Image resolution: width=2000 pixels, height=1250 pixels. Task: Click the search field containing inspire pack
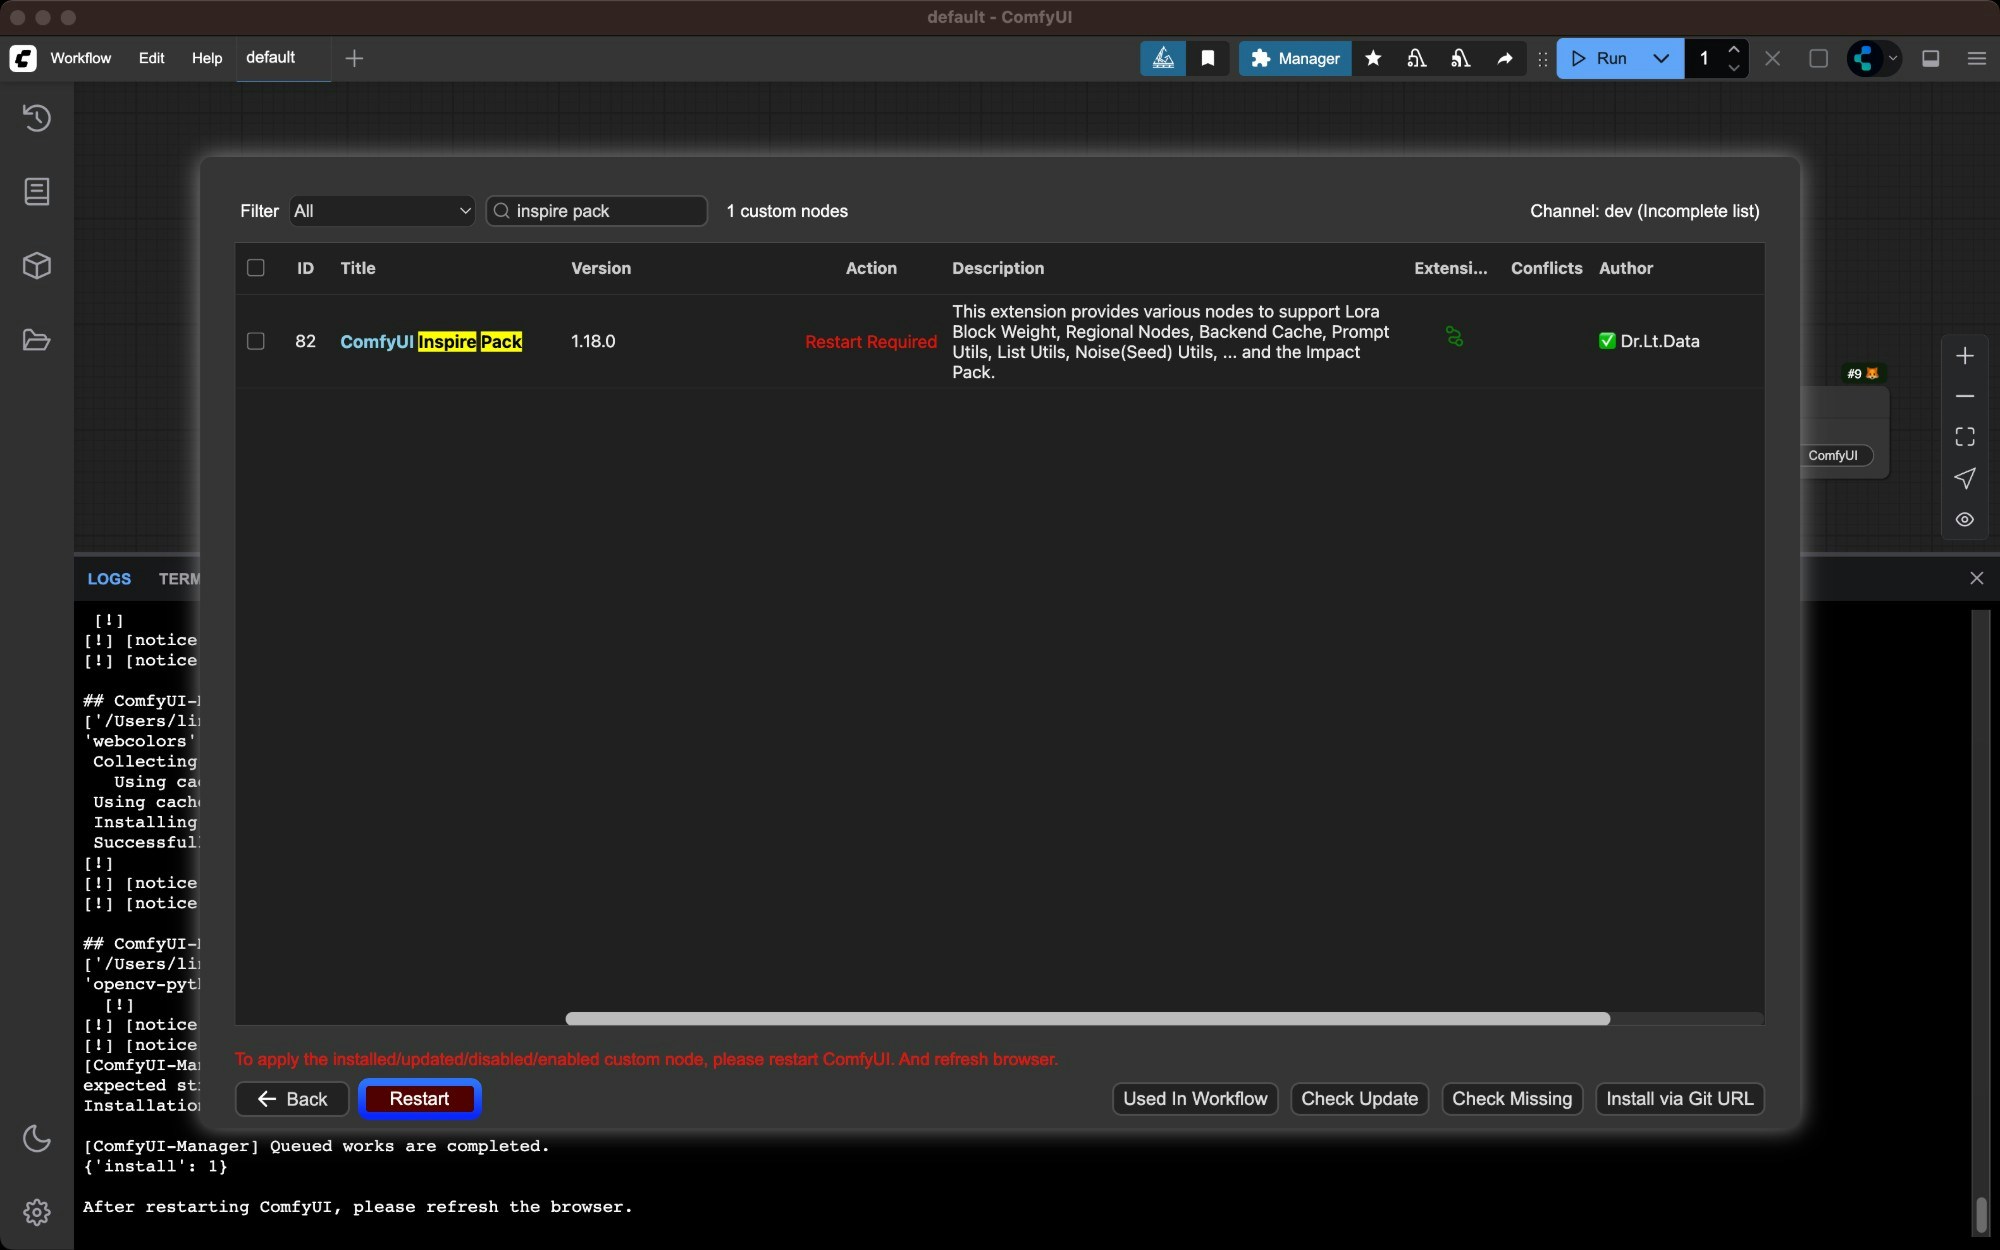coord(597,211)
